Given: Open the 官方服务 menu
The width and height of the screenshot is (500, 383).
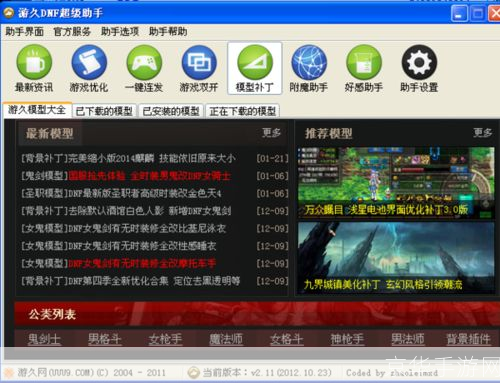Looking at the screenshot, I should click(x=72, y=32).
